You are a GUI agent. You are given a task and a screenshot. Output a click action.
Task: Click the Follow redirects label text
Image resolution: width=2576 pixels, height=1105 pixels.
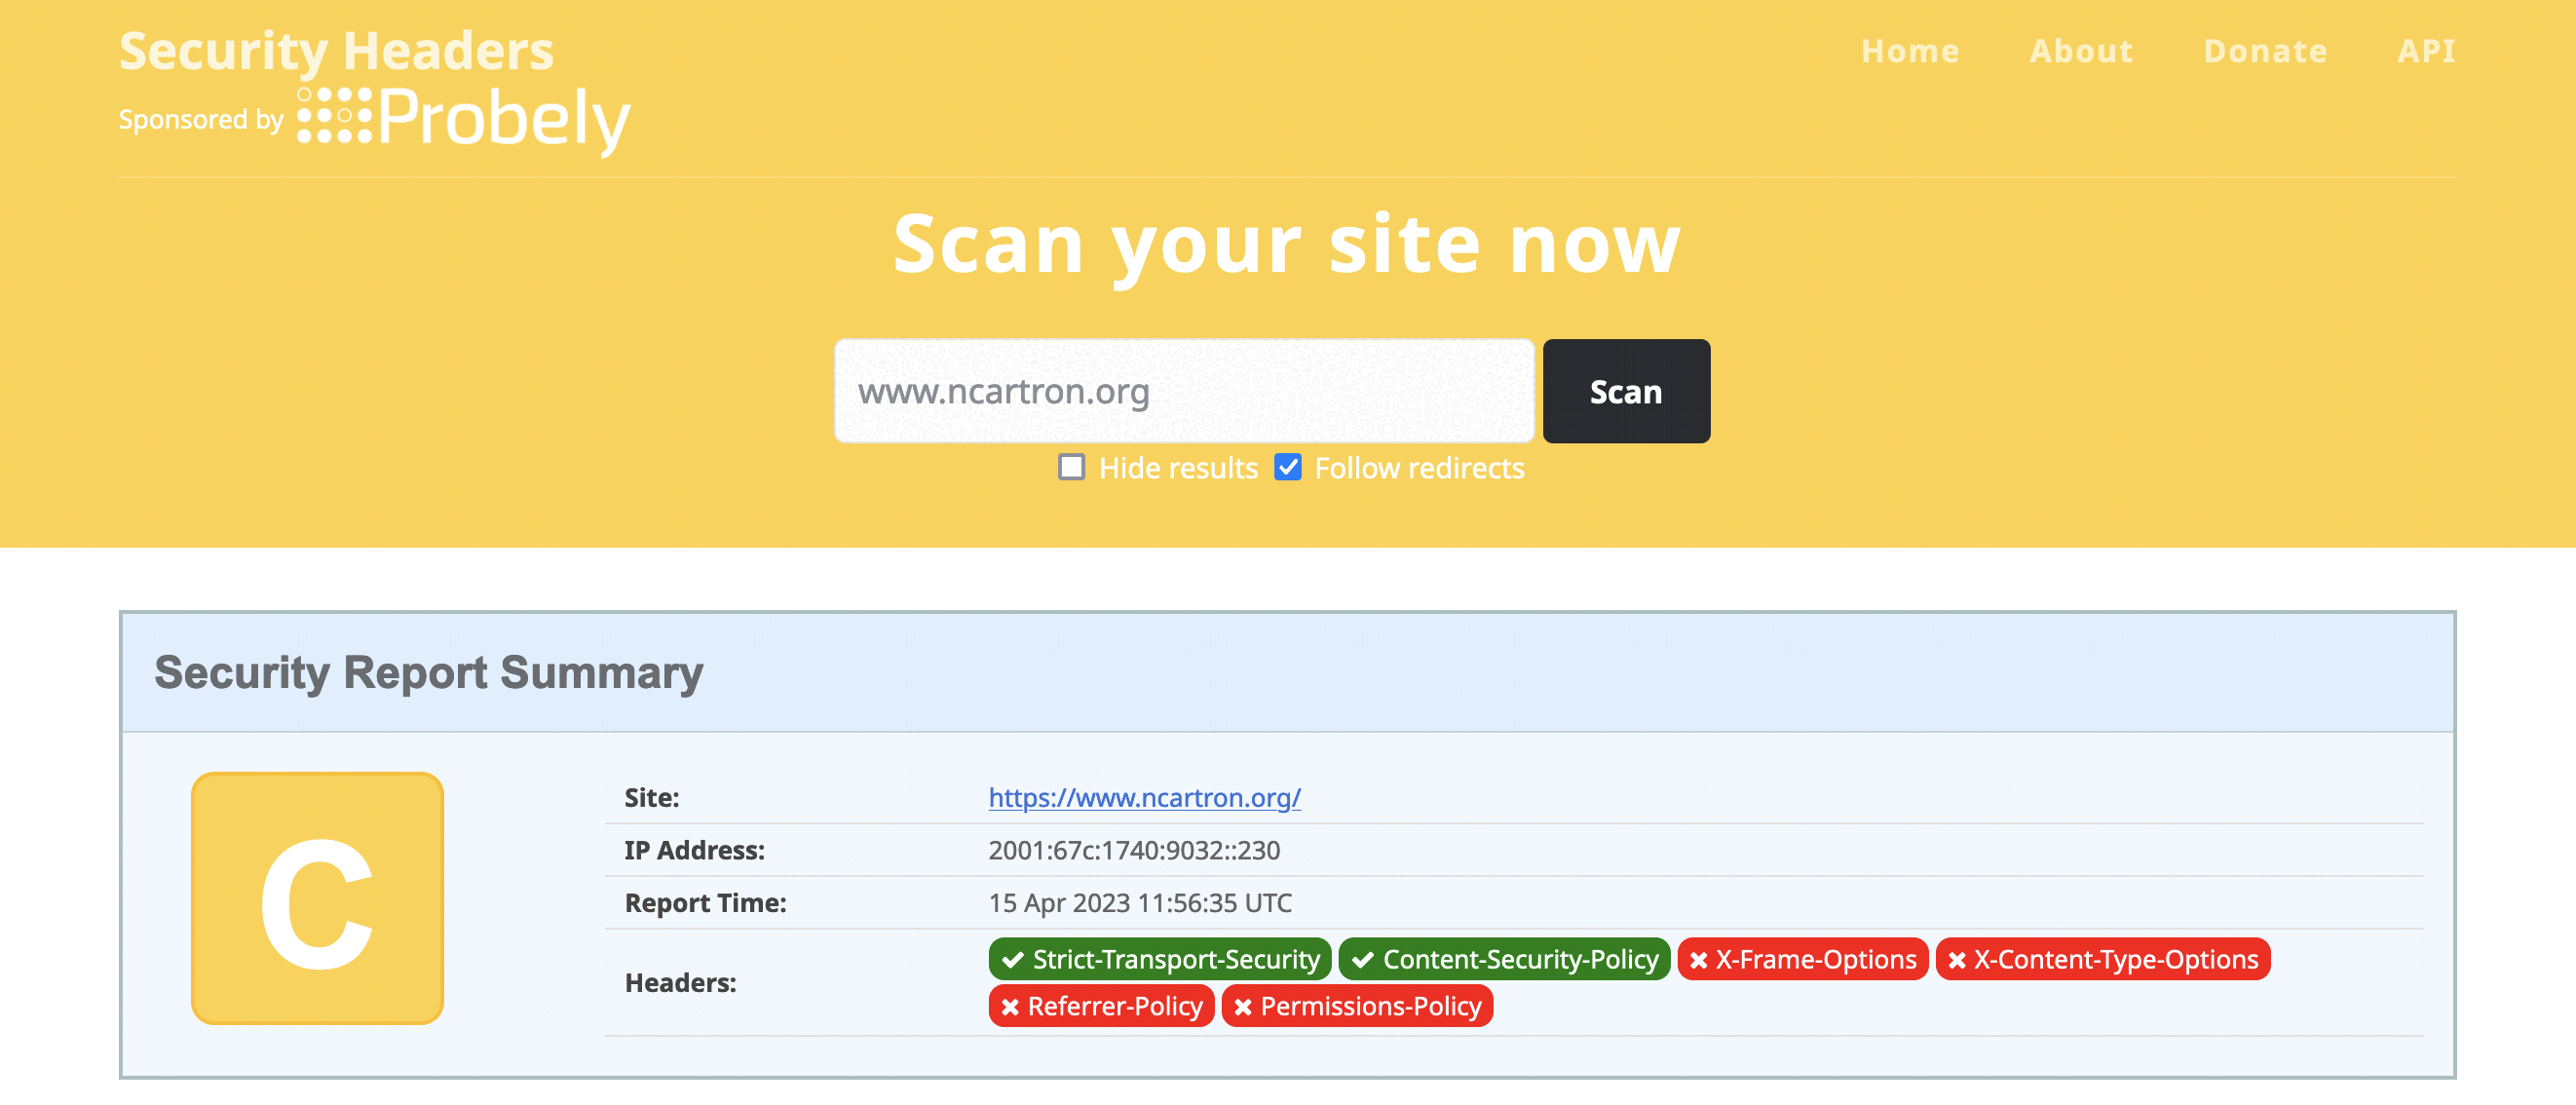[x=1418, y=468]
